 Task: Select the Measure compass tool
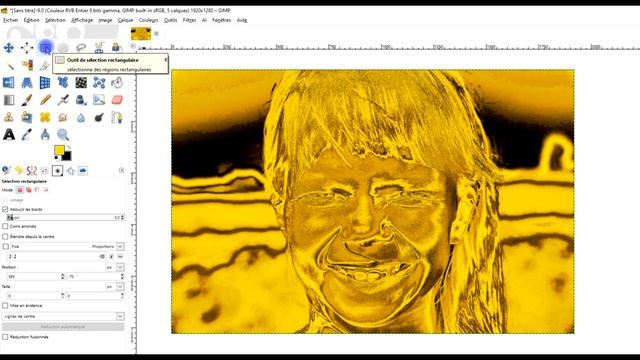45,135
